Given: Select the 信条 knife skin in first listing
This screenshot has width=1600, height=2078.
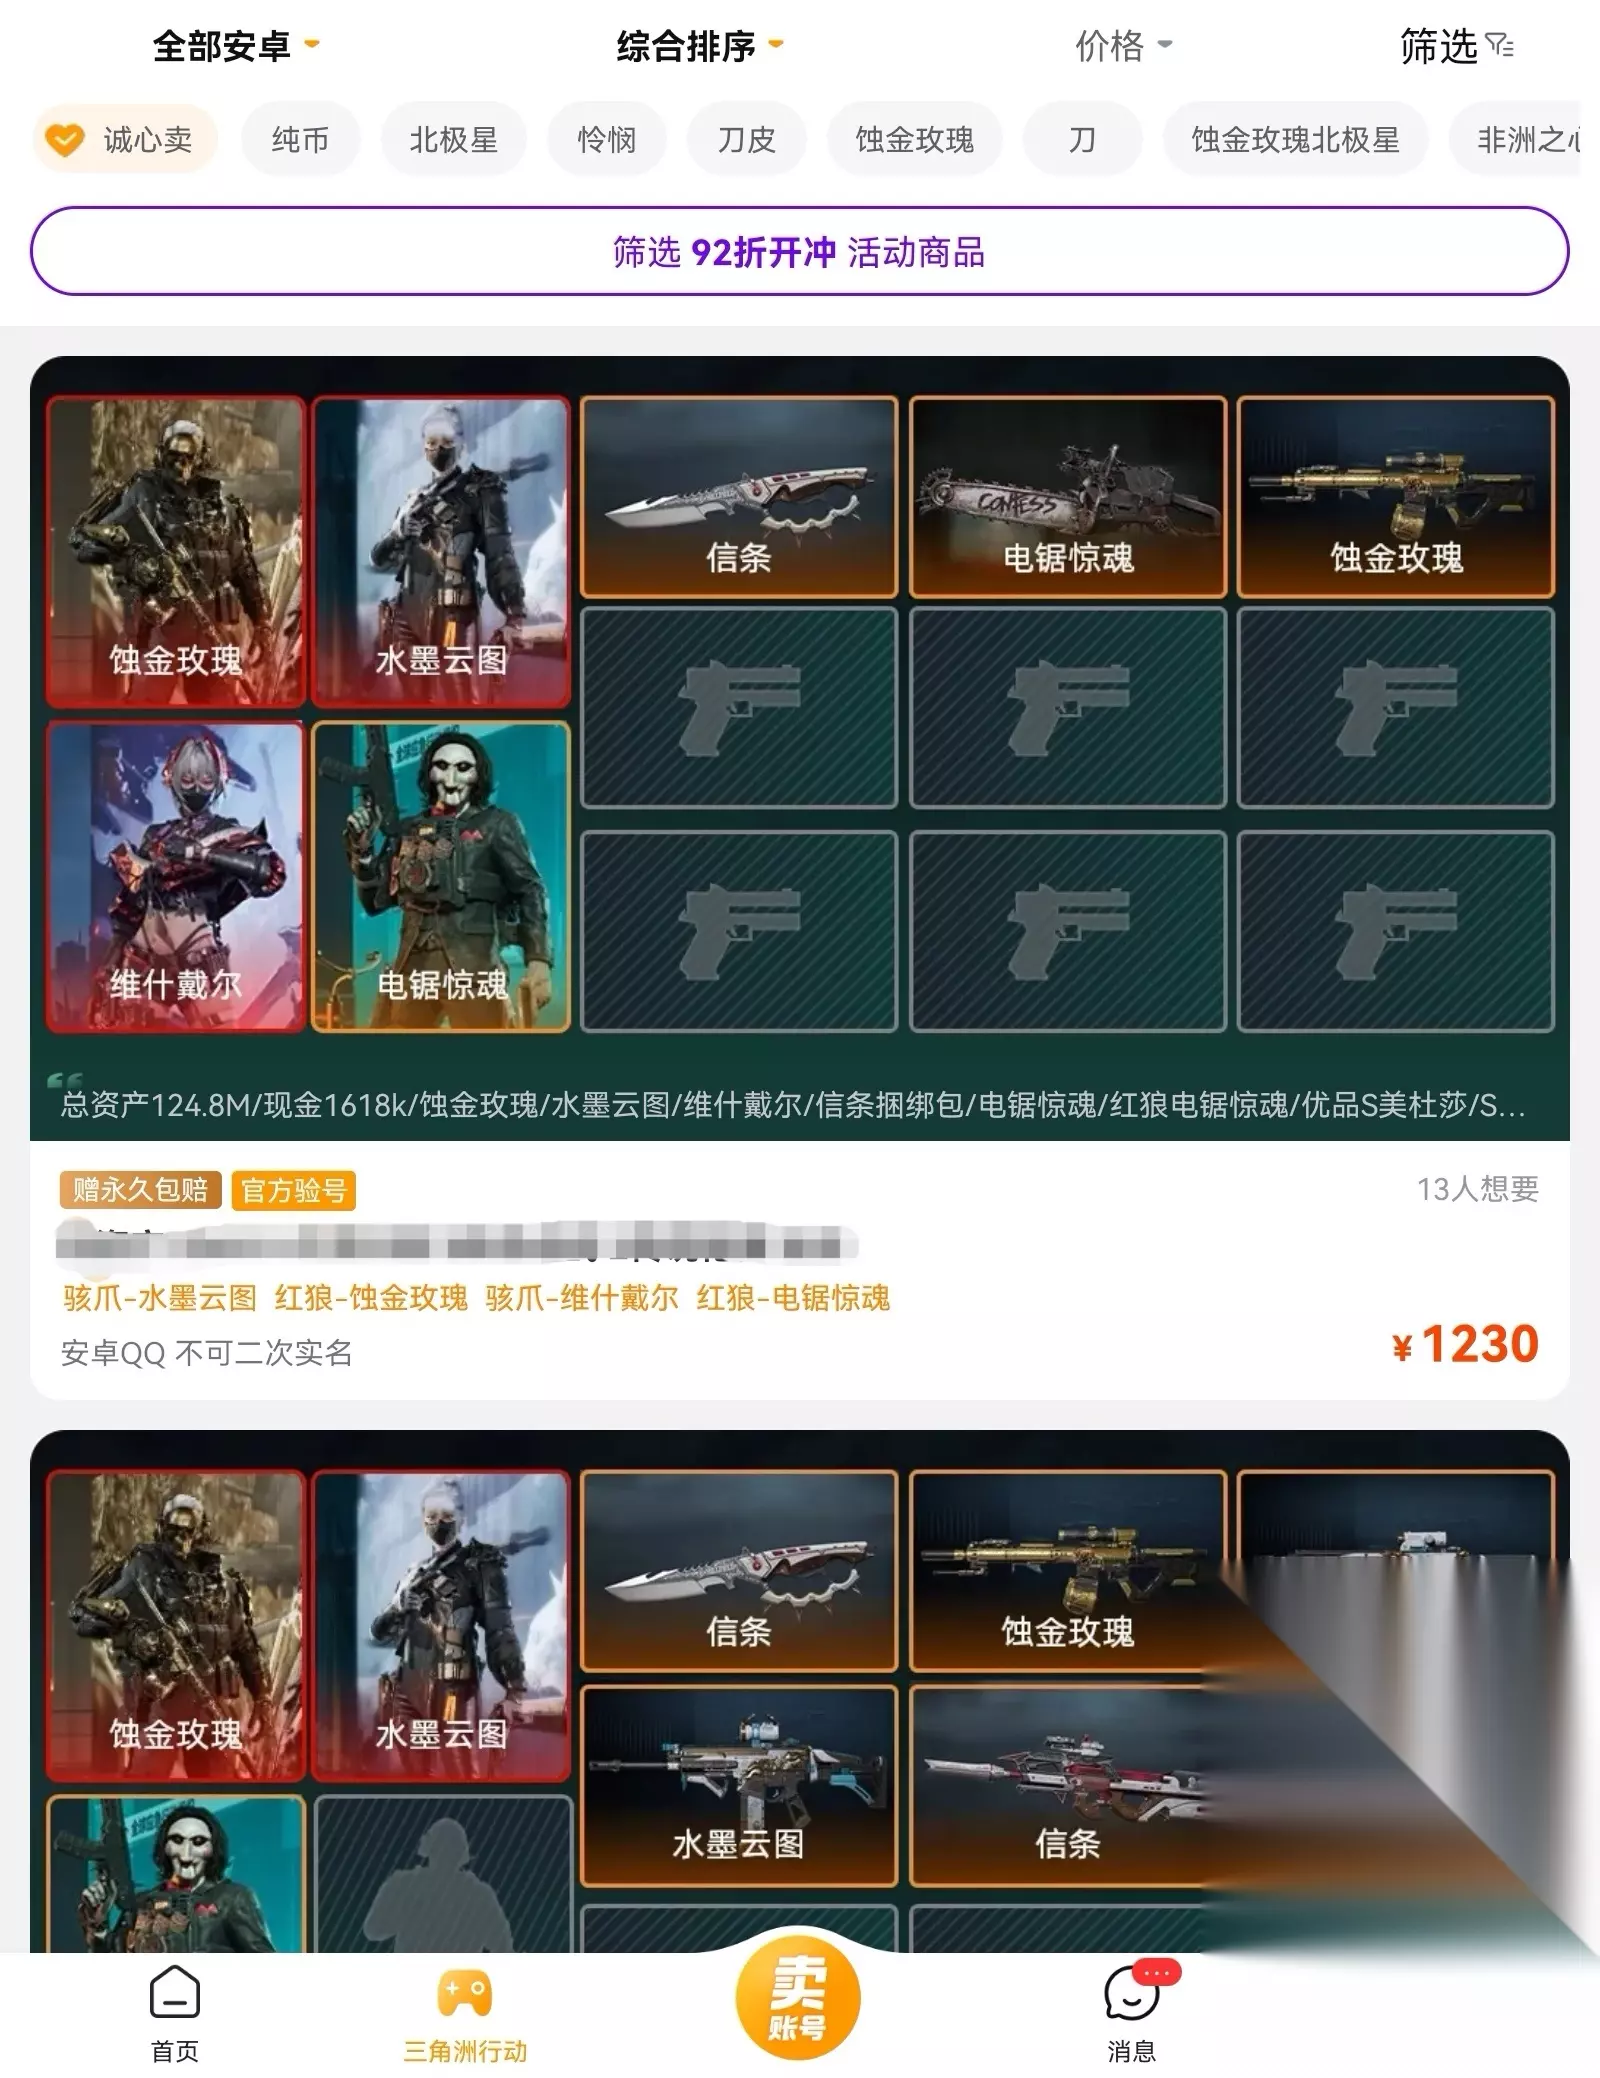Looking at the screenshot, I should point(739,497).
